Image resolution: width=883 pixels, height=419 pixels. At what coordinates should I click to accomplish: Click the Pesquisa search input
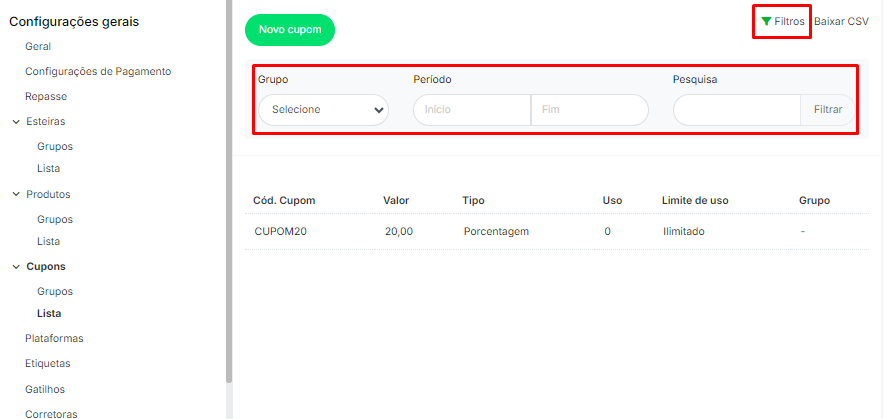point(736,110)
